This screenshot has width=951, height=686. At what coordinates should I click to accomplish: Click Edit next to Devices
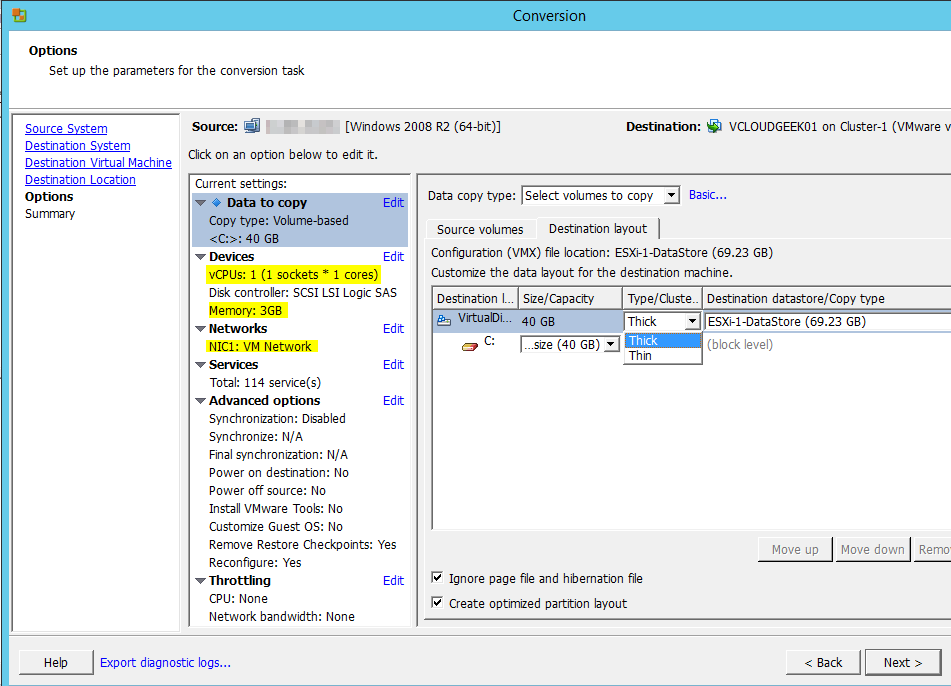coord(393,257)
